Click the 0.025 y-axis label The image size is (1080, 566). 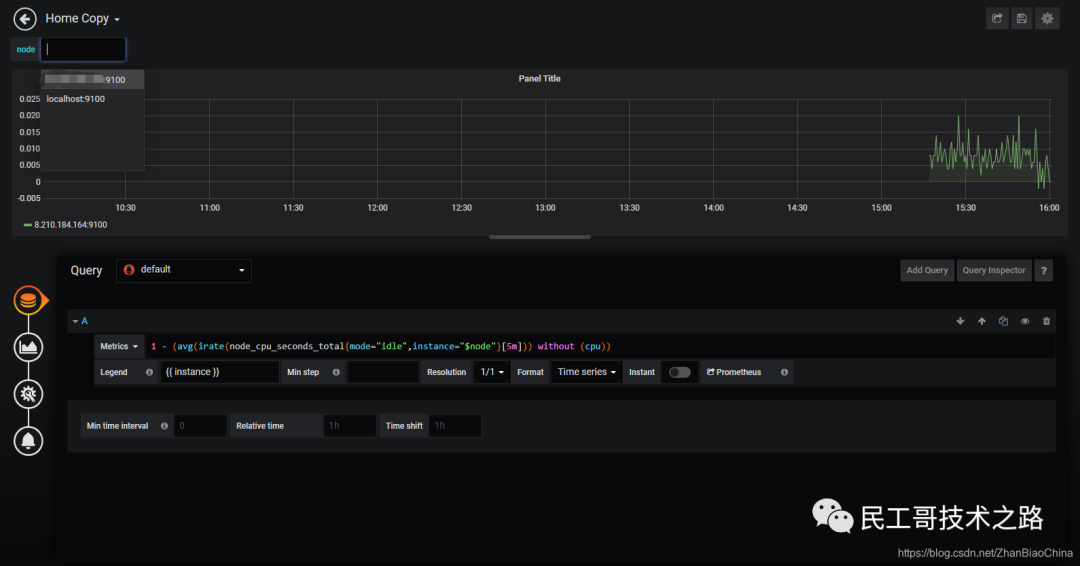click(30, 99)
